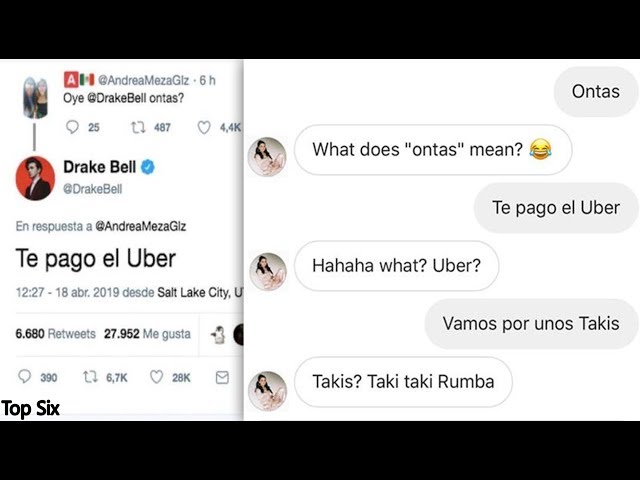The width and height of the screenshot is (640, 480).
Task: Select 'Vamos por unos Takis' message bubble
Action: tap(531, 324)
